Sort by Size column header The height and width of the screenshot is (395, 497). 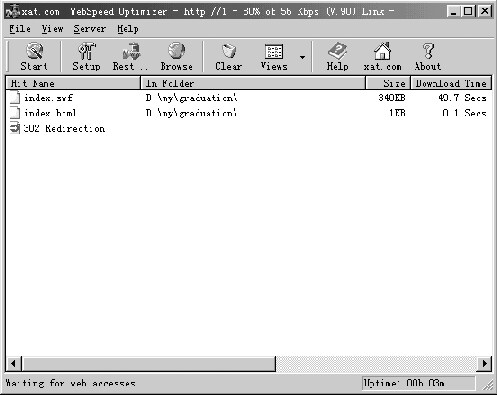click(388, 83)
